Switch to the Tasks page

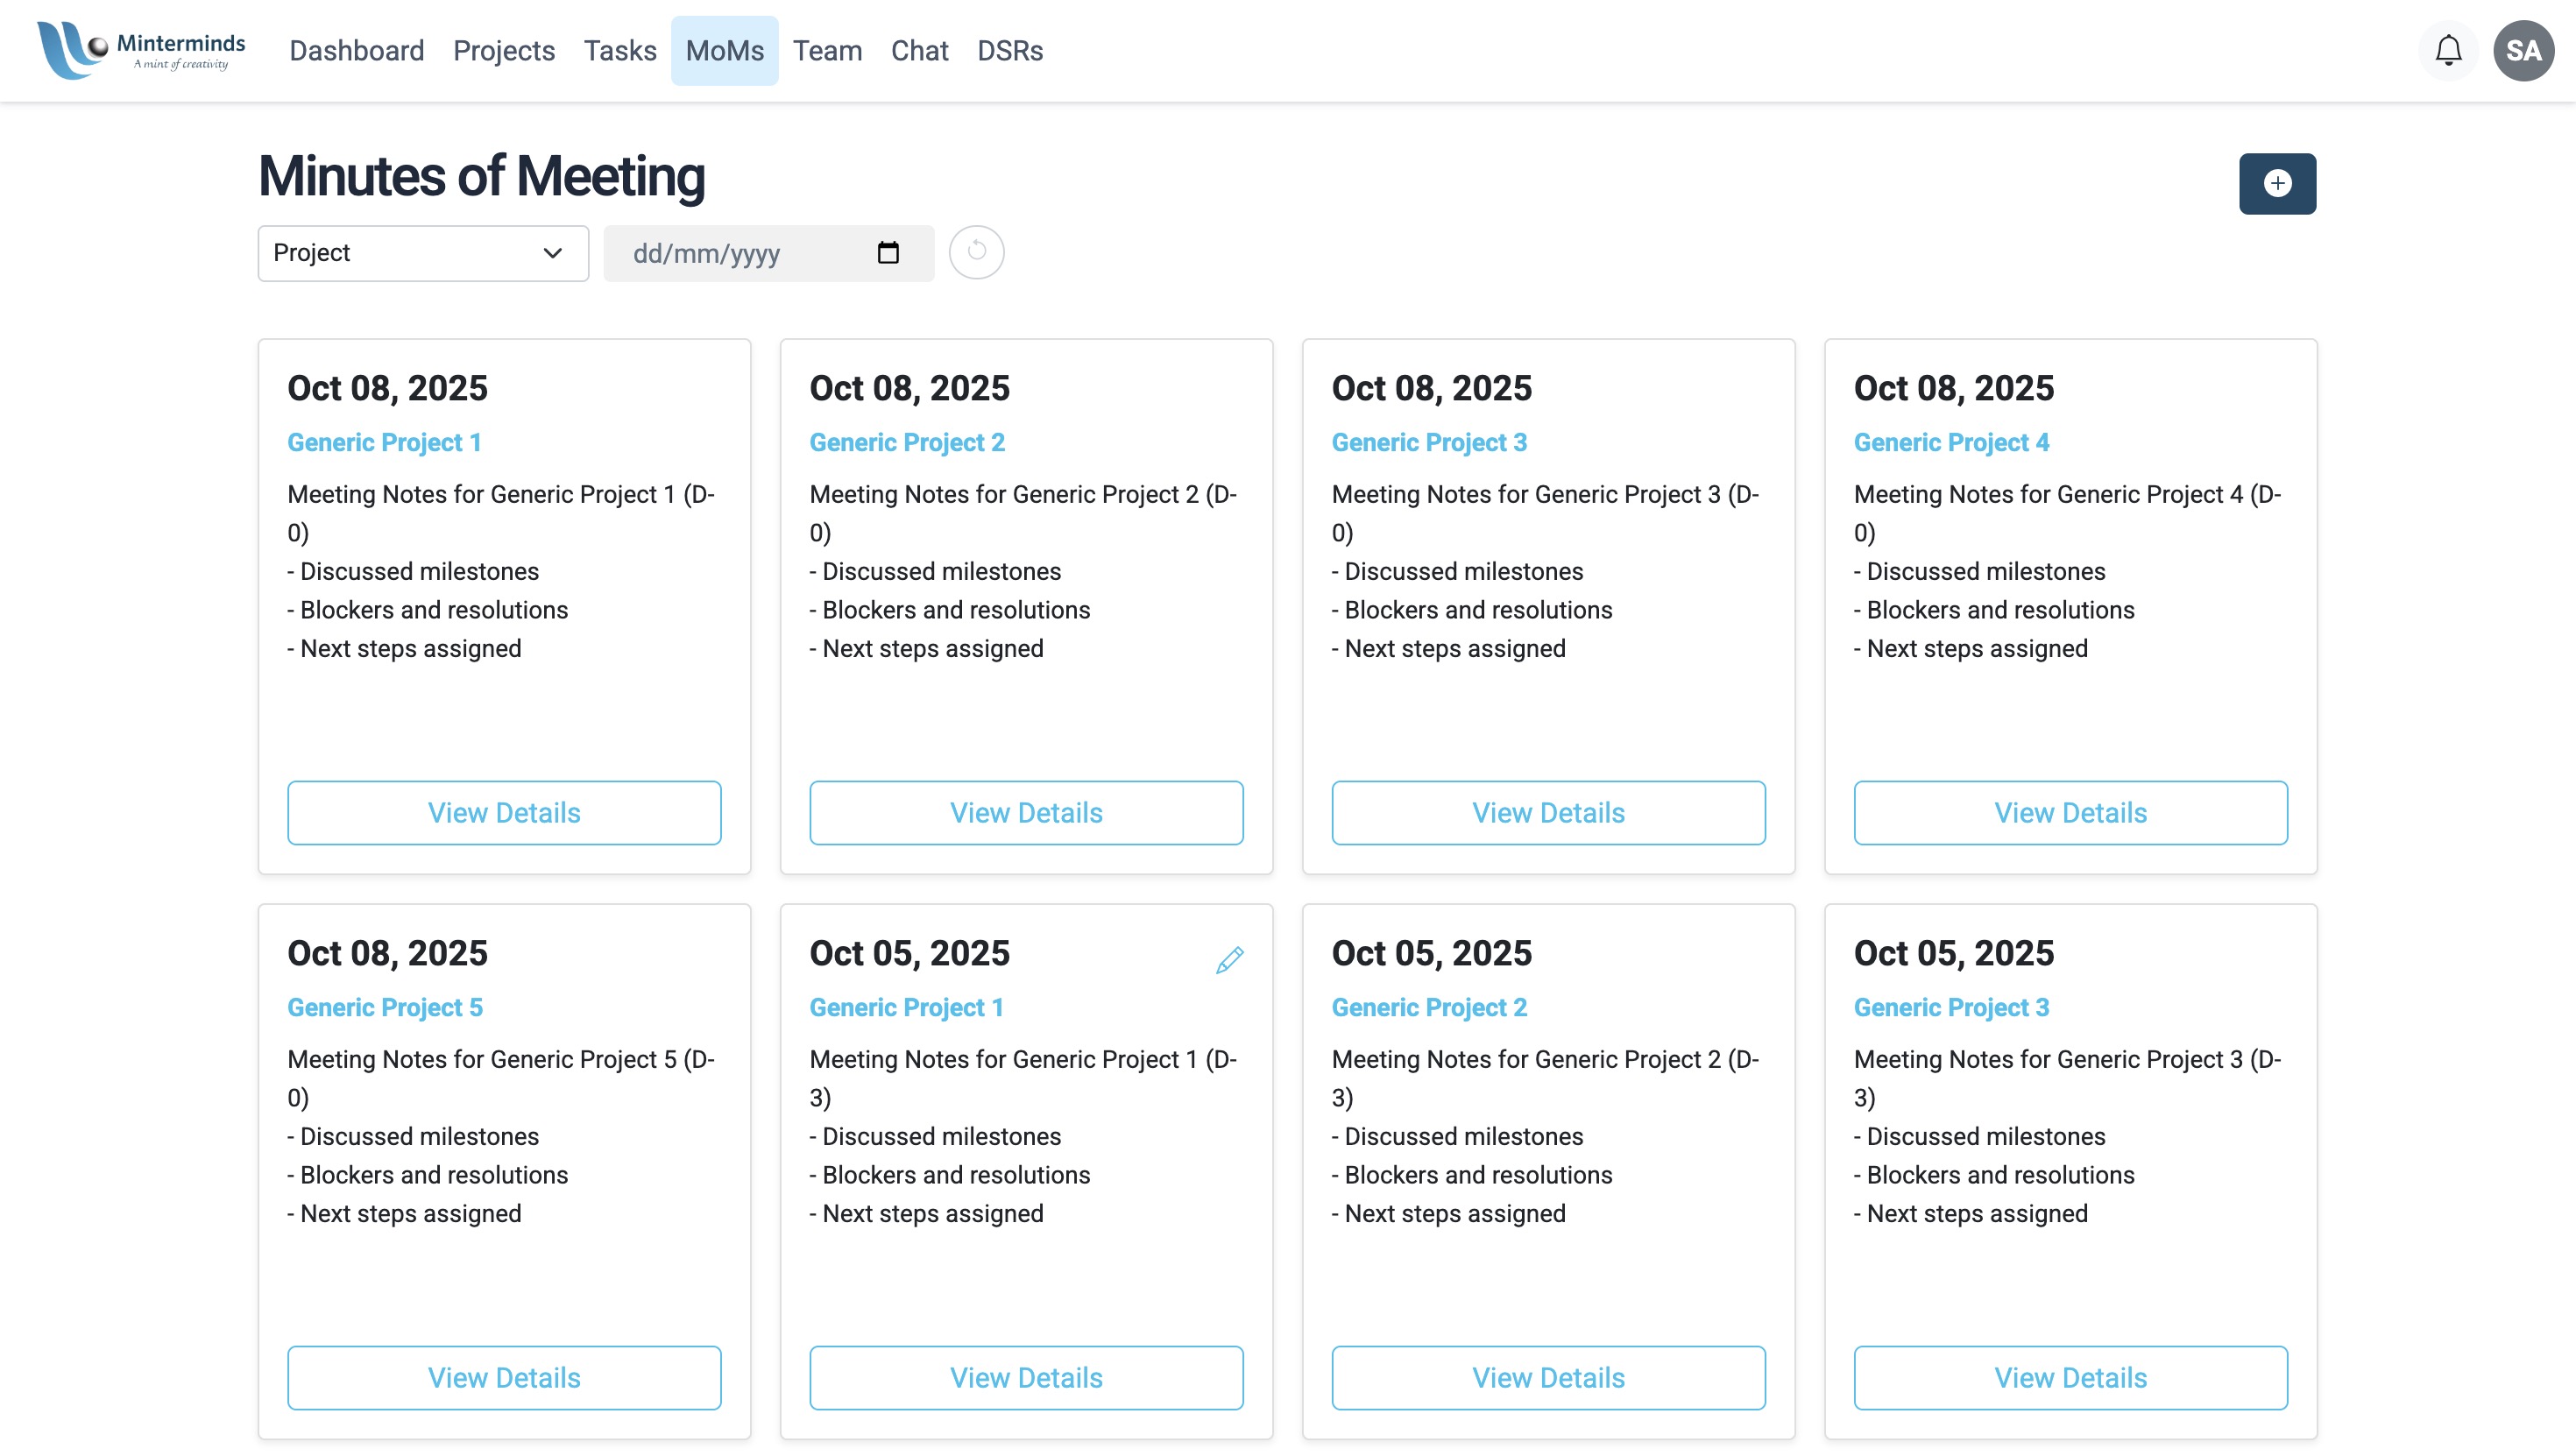pos(619,51)
